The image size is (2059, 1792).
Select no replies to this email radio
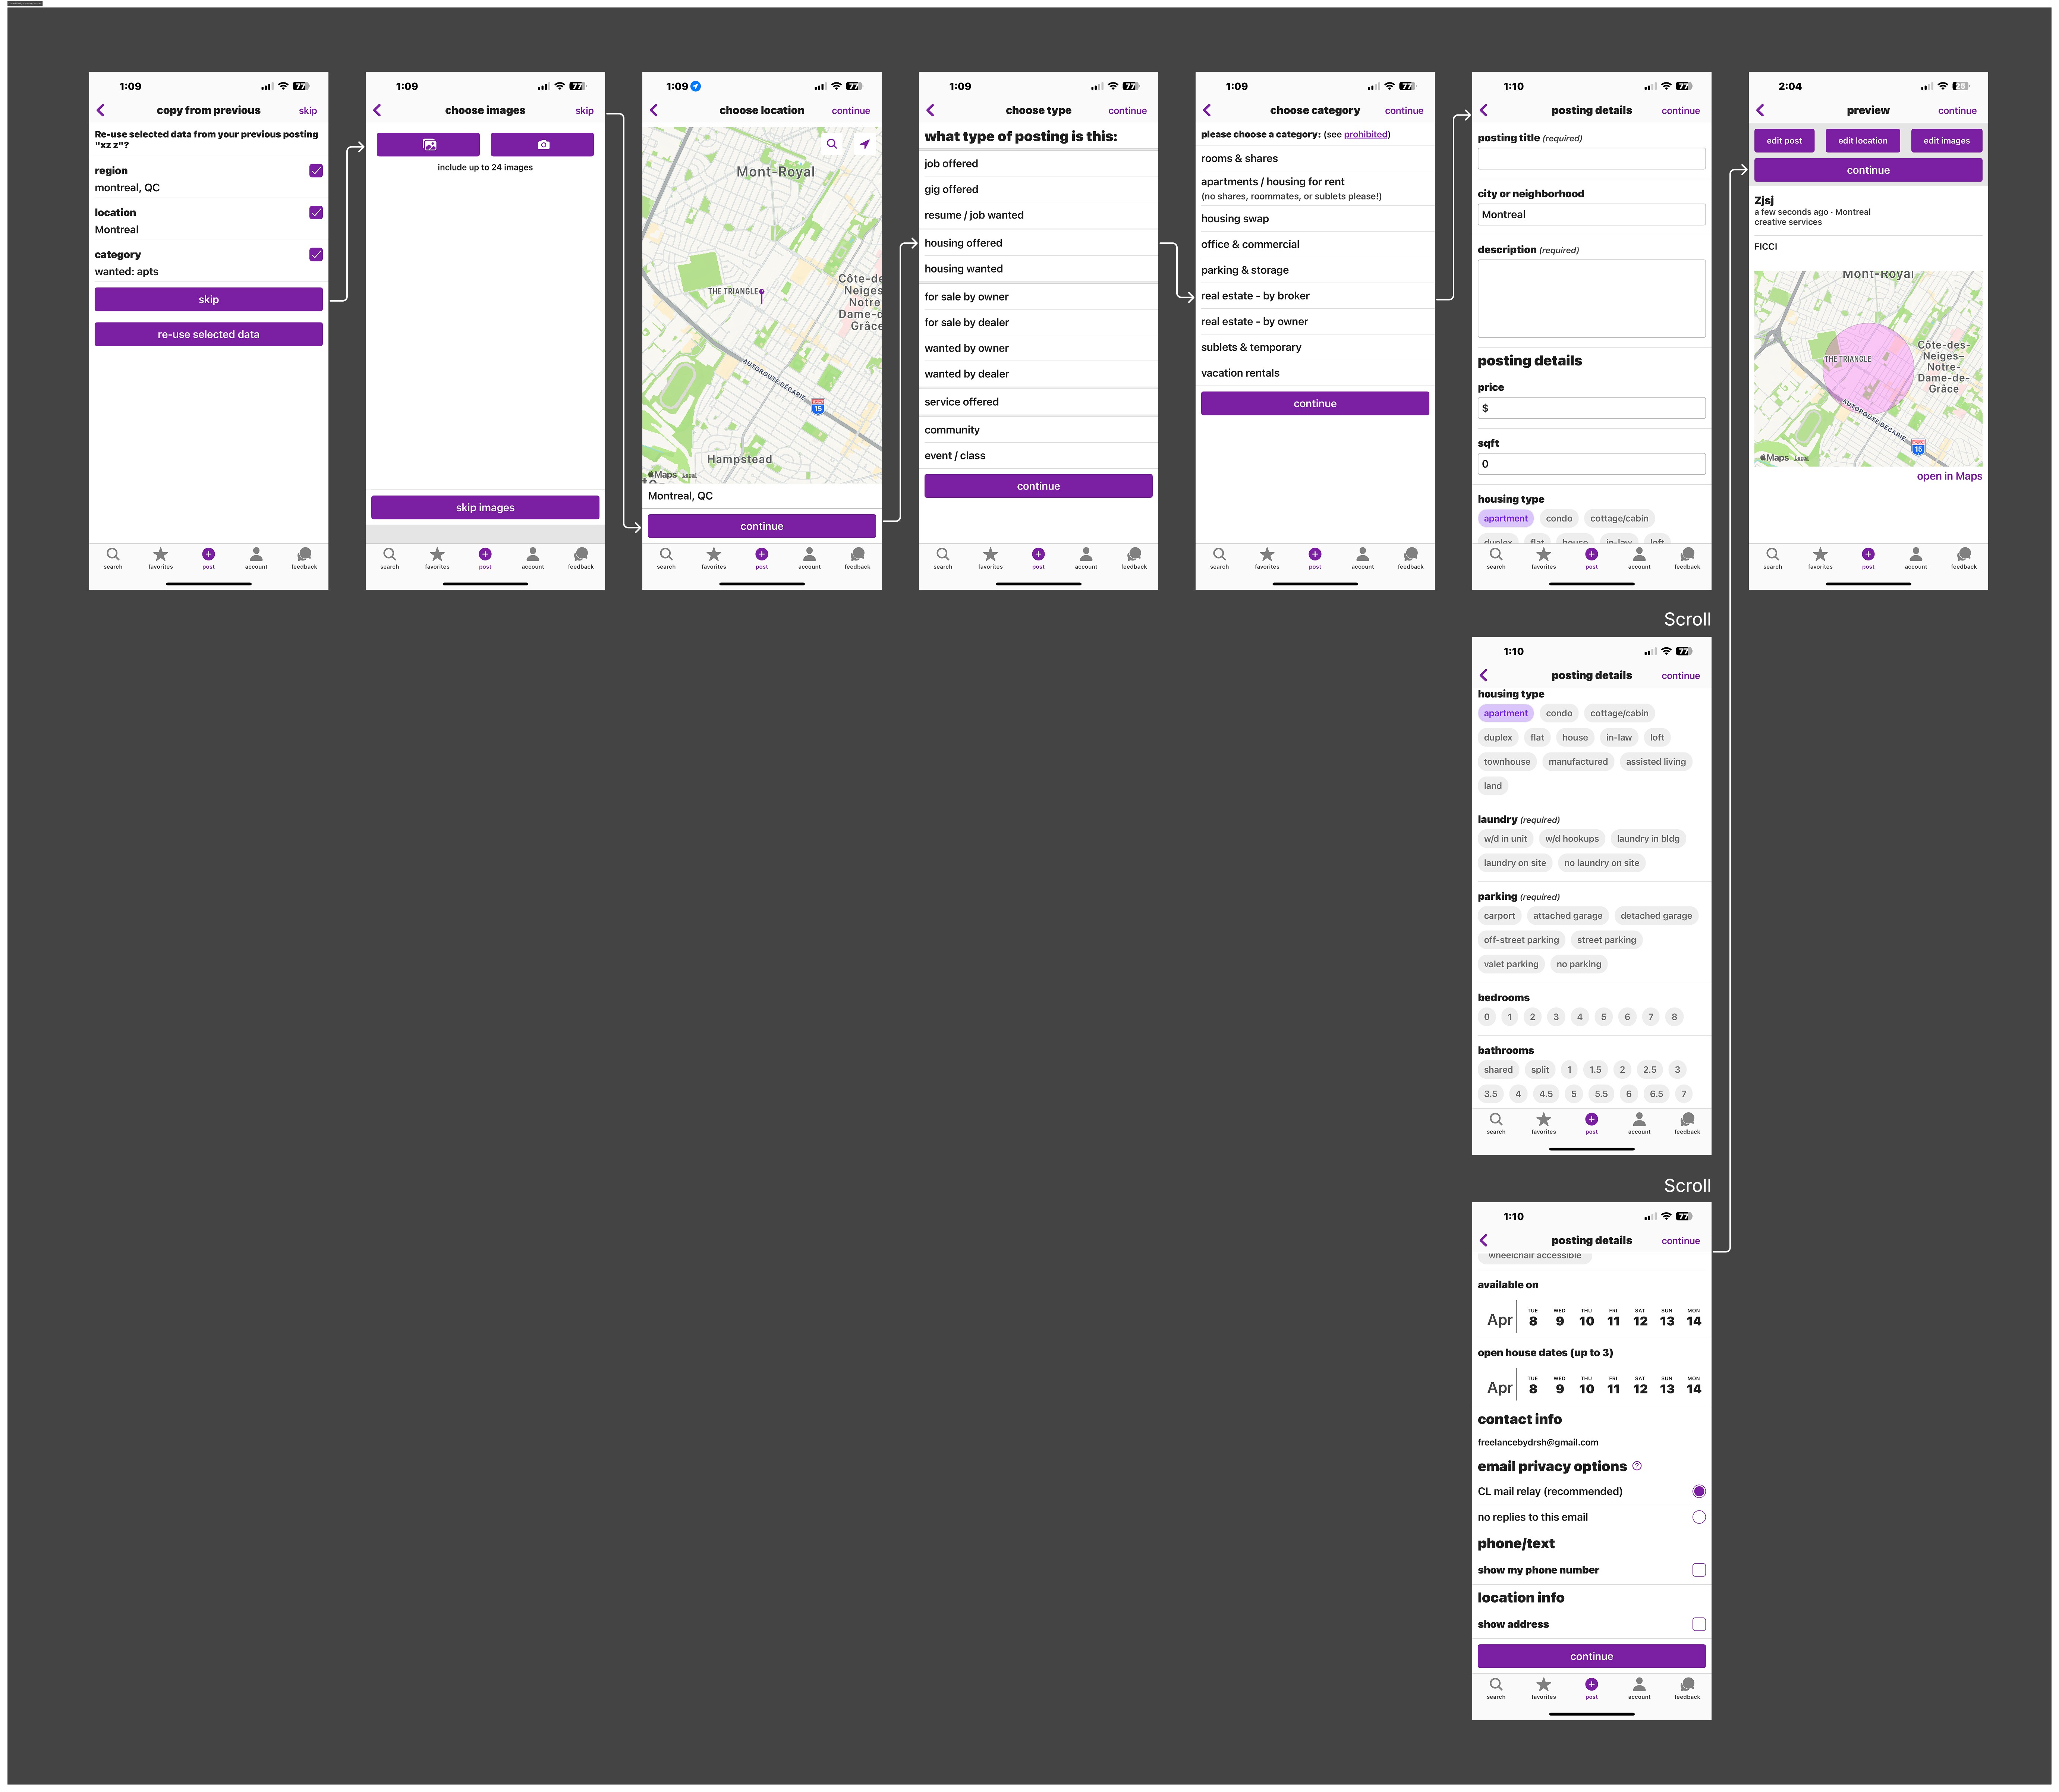click(1698, 1517)
